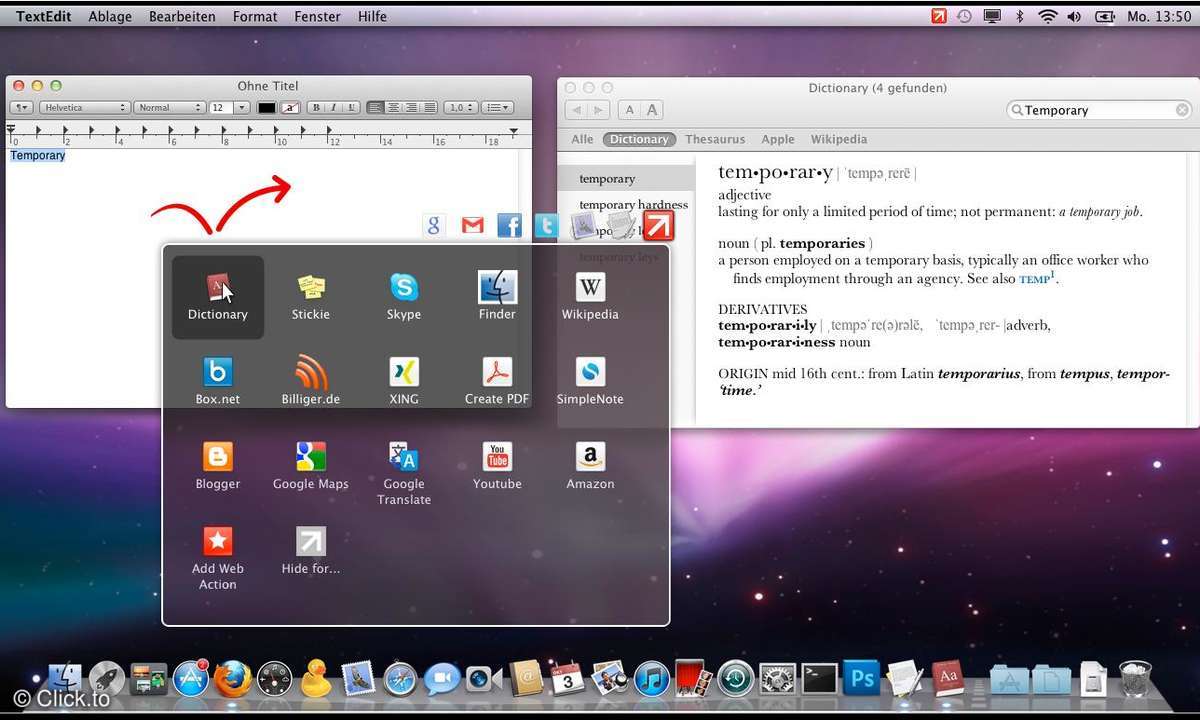Go forward in Dictionary history
Screen dimensions: 1200x720
pyautogui.click(x=598, y=110)
